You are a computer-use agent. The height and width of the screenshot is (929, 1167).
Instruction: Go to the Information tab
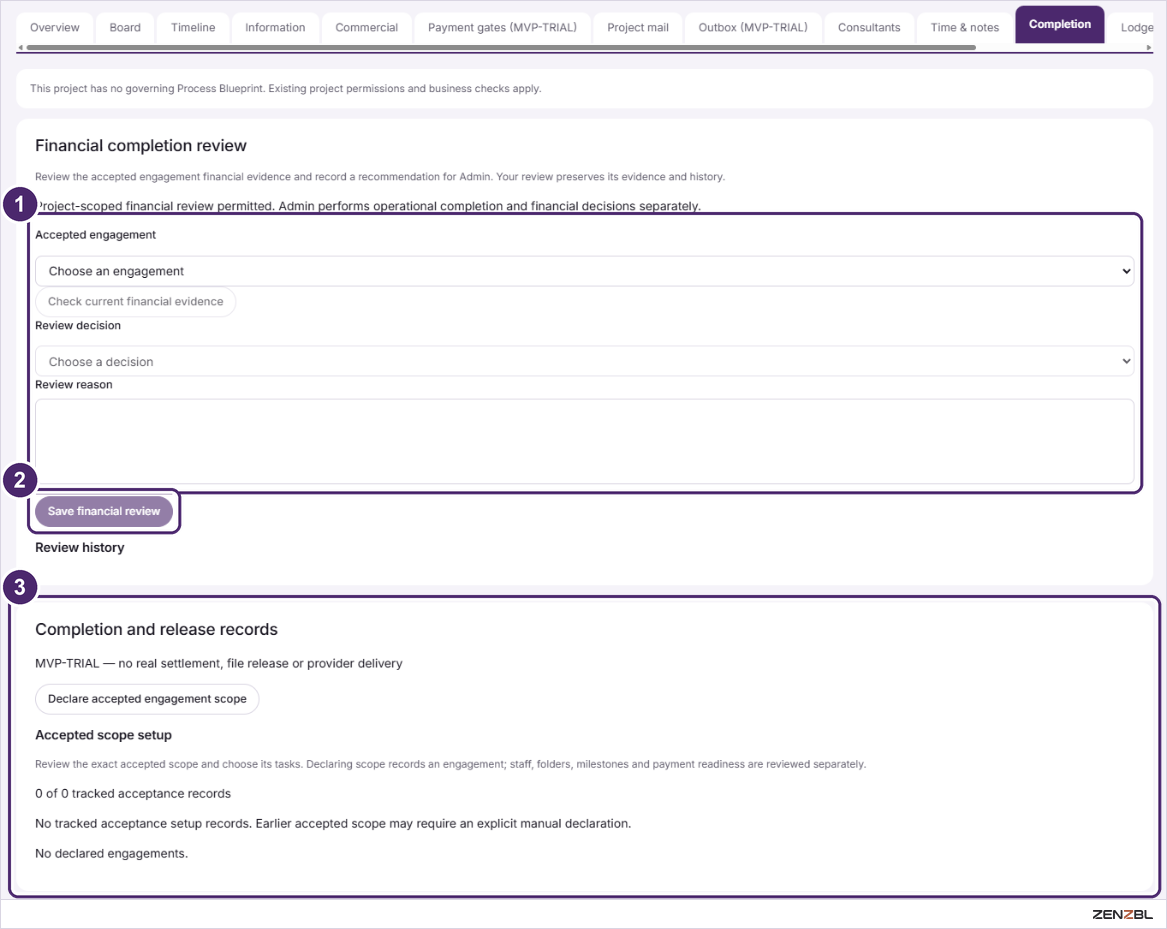pyautogui.click(x=275, y=28)
